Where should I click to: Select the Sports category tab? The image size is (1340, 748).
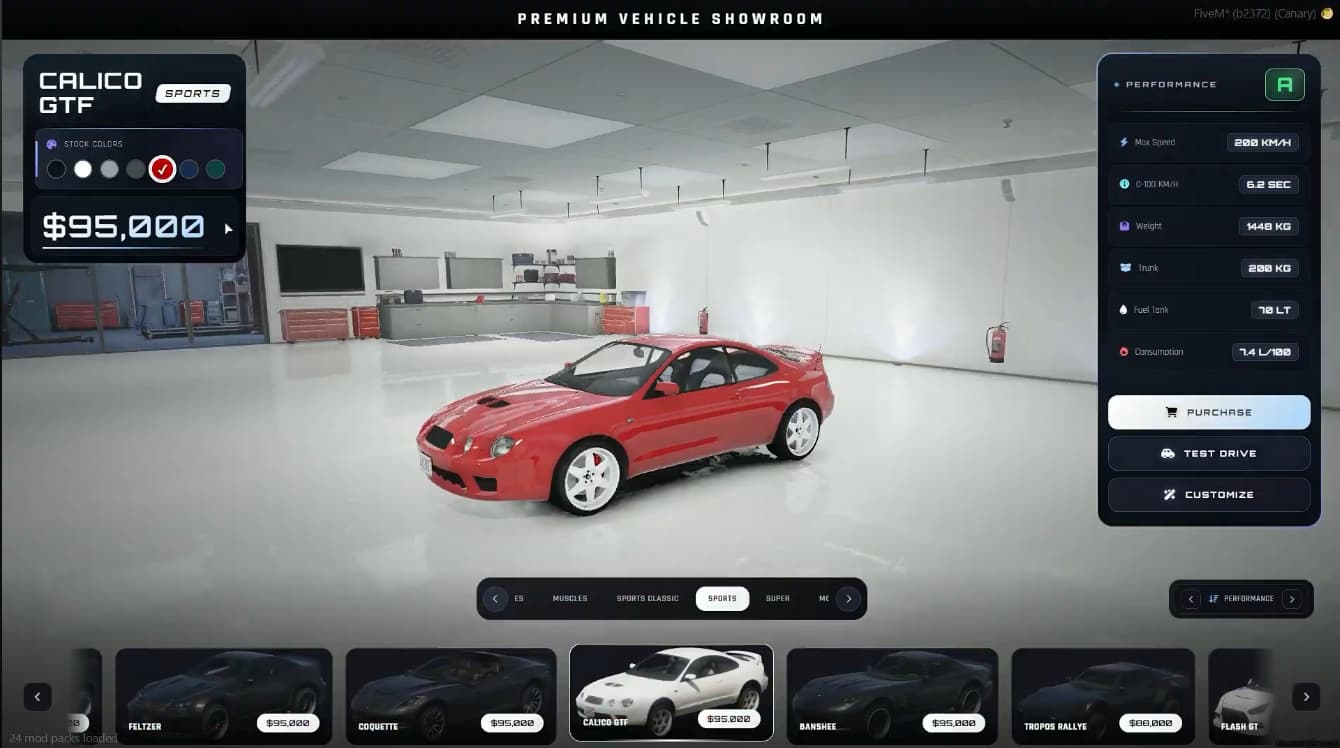point(722,599)
